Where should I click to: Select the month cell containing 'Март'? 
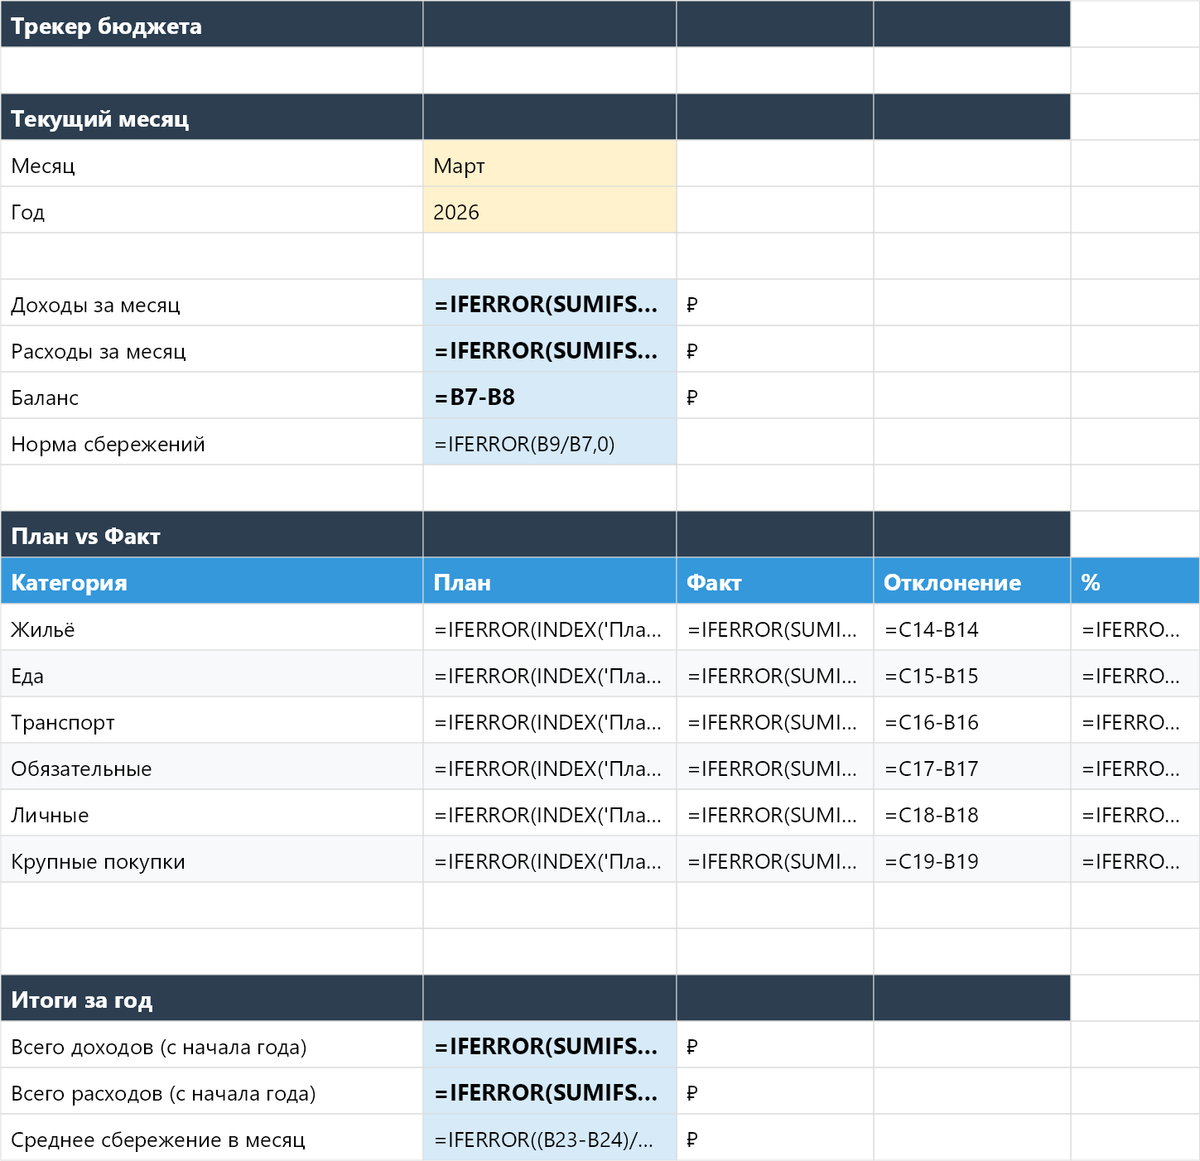pyautogui.click(x=549, y=166)
